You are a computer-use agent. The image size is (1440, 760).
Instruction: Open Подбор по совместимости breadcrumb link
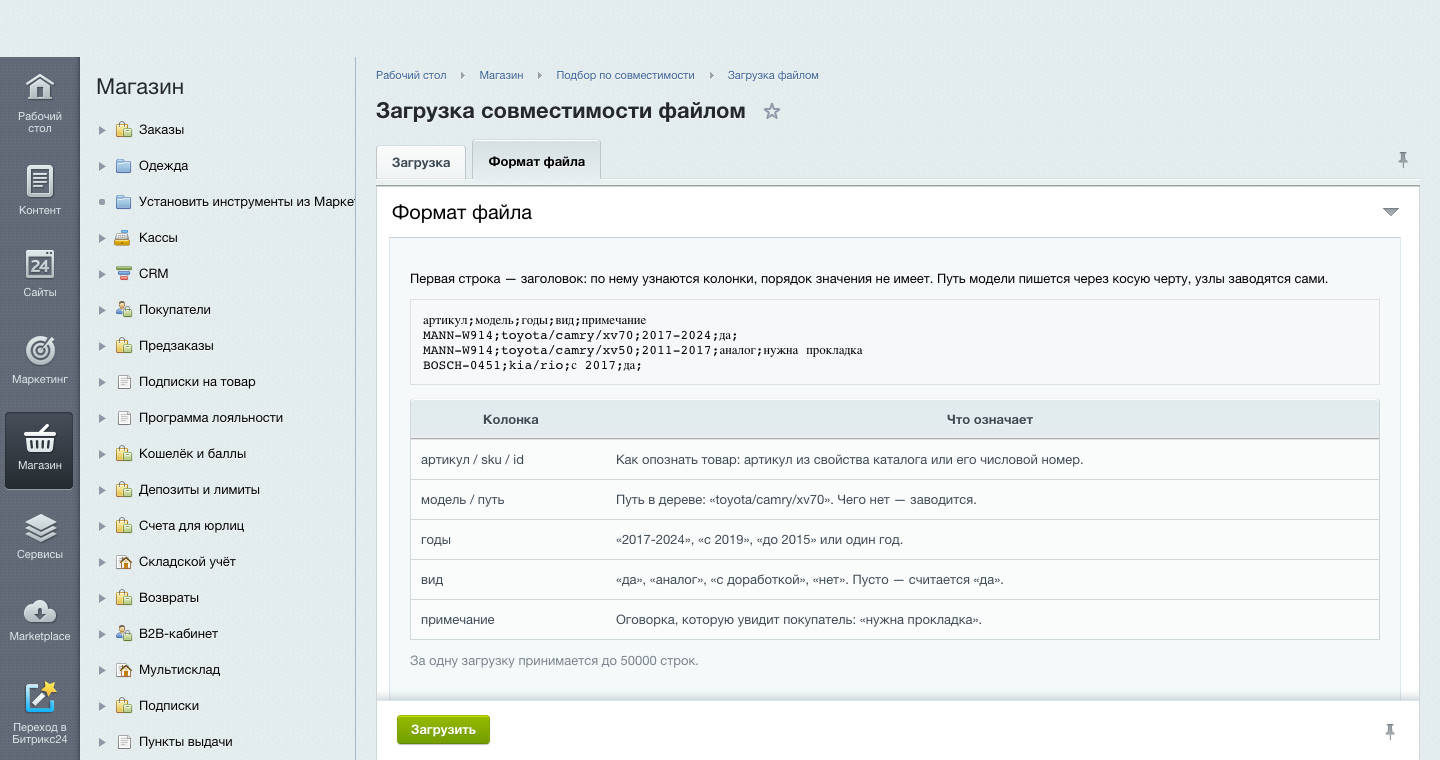625,75
